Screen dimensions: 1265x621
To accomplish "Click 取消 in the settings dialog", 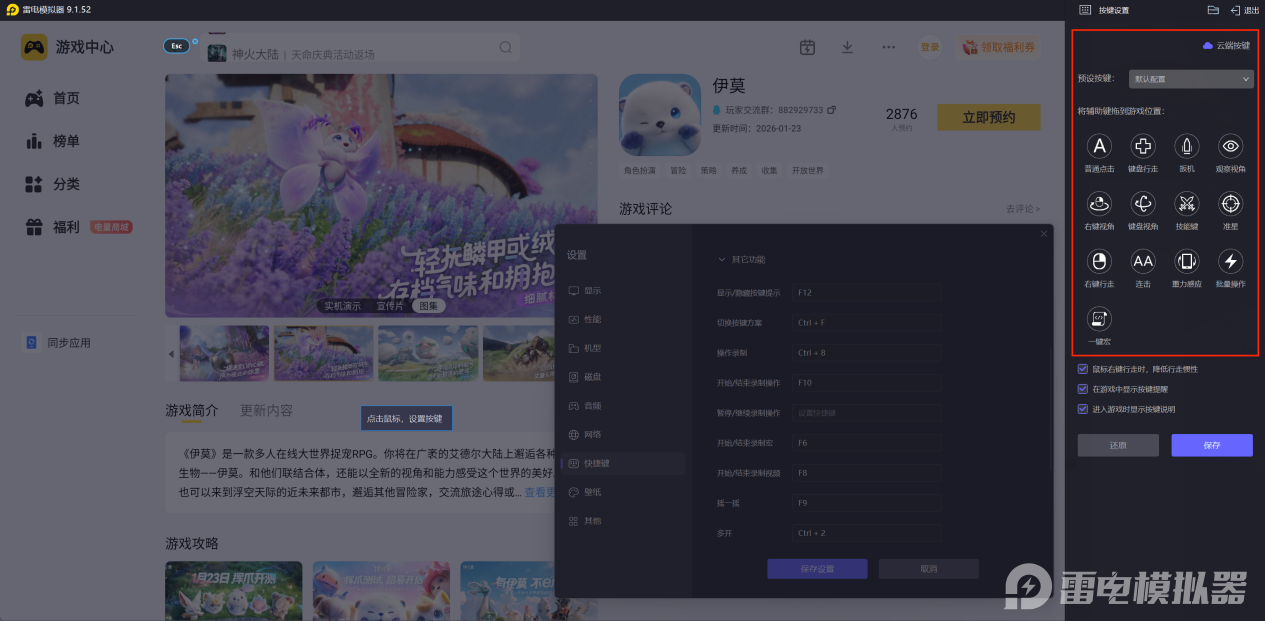I will [929, 568].
